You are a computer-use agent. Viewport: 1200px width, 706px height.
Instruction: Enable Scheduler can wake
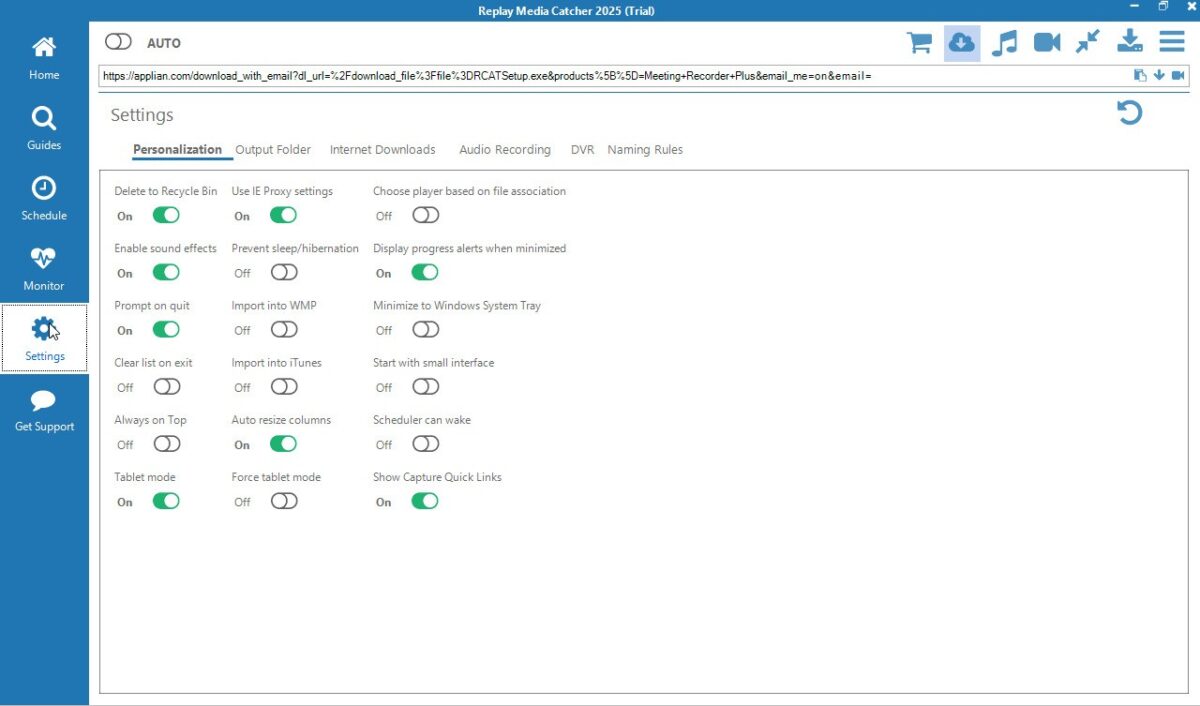pos(425,444)
